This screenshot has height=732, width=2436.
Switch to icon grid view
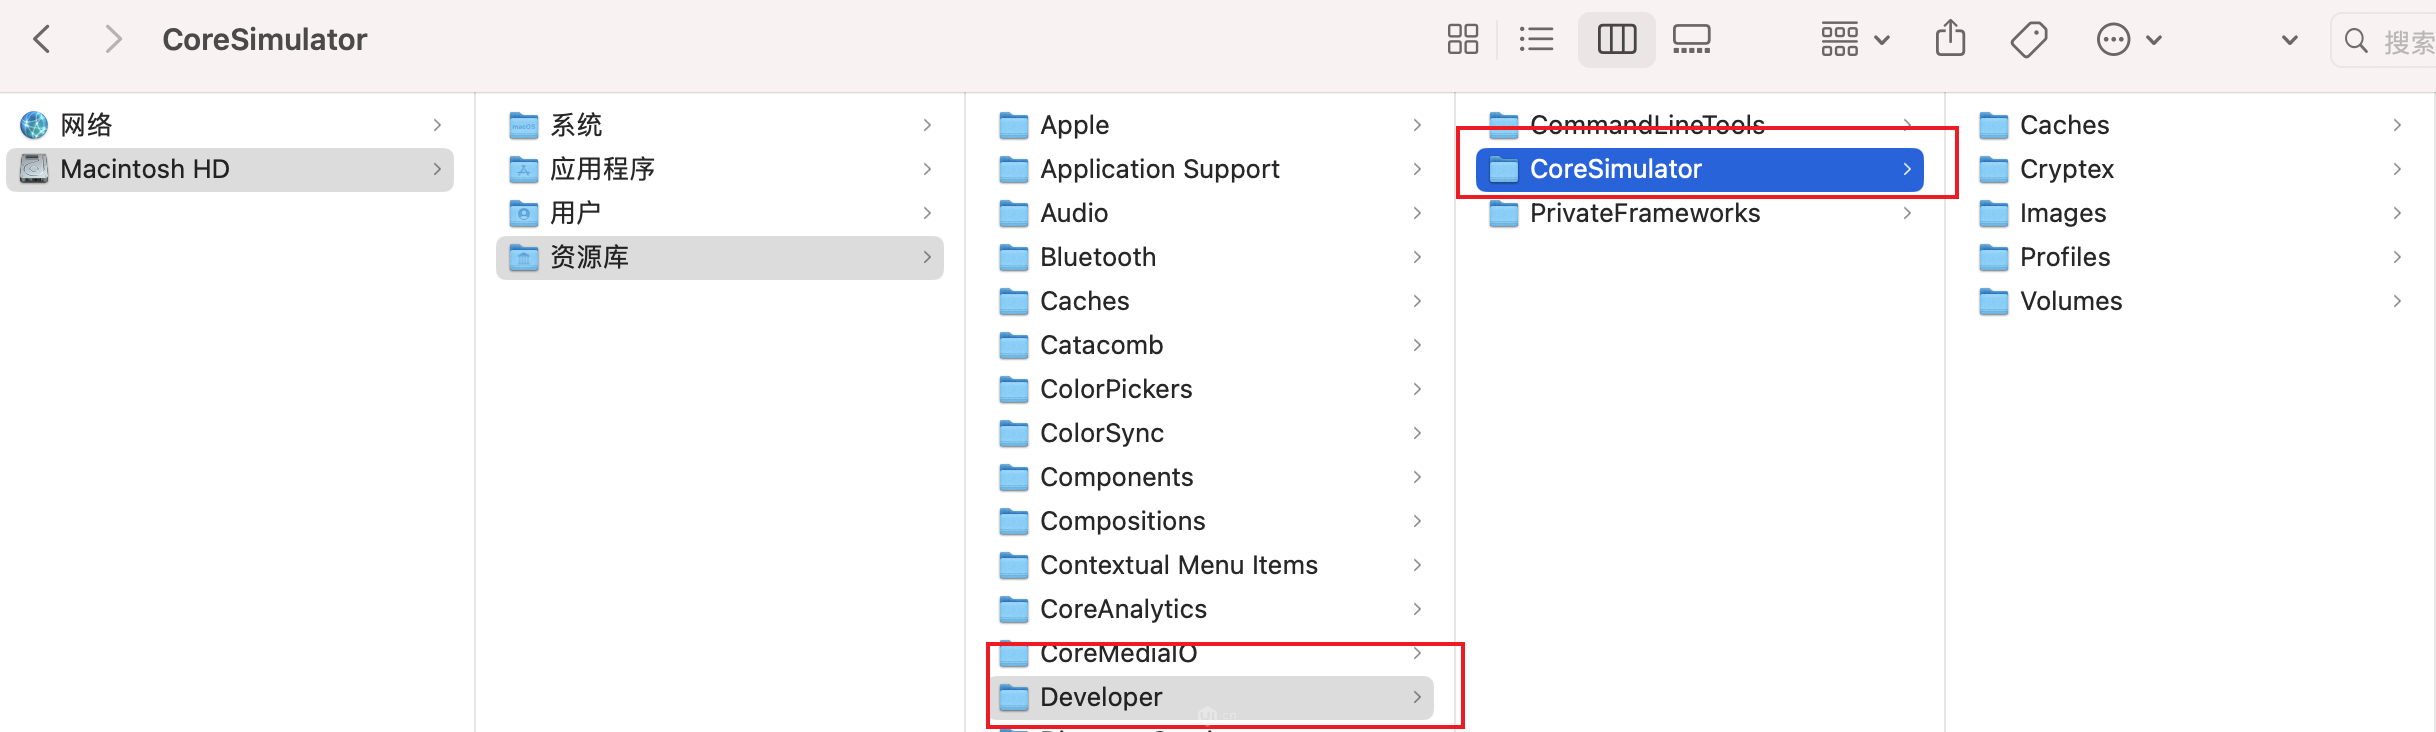(1462, 40)
